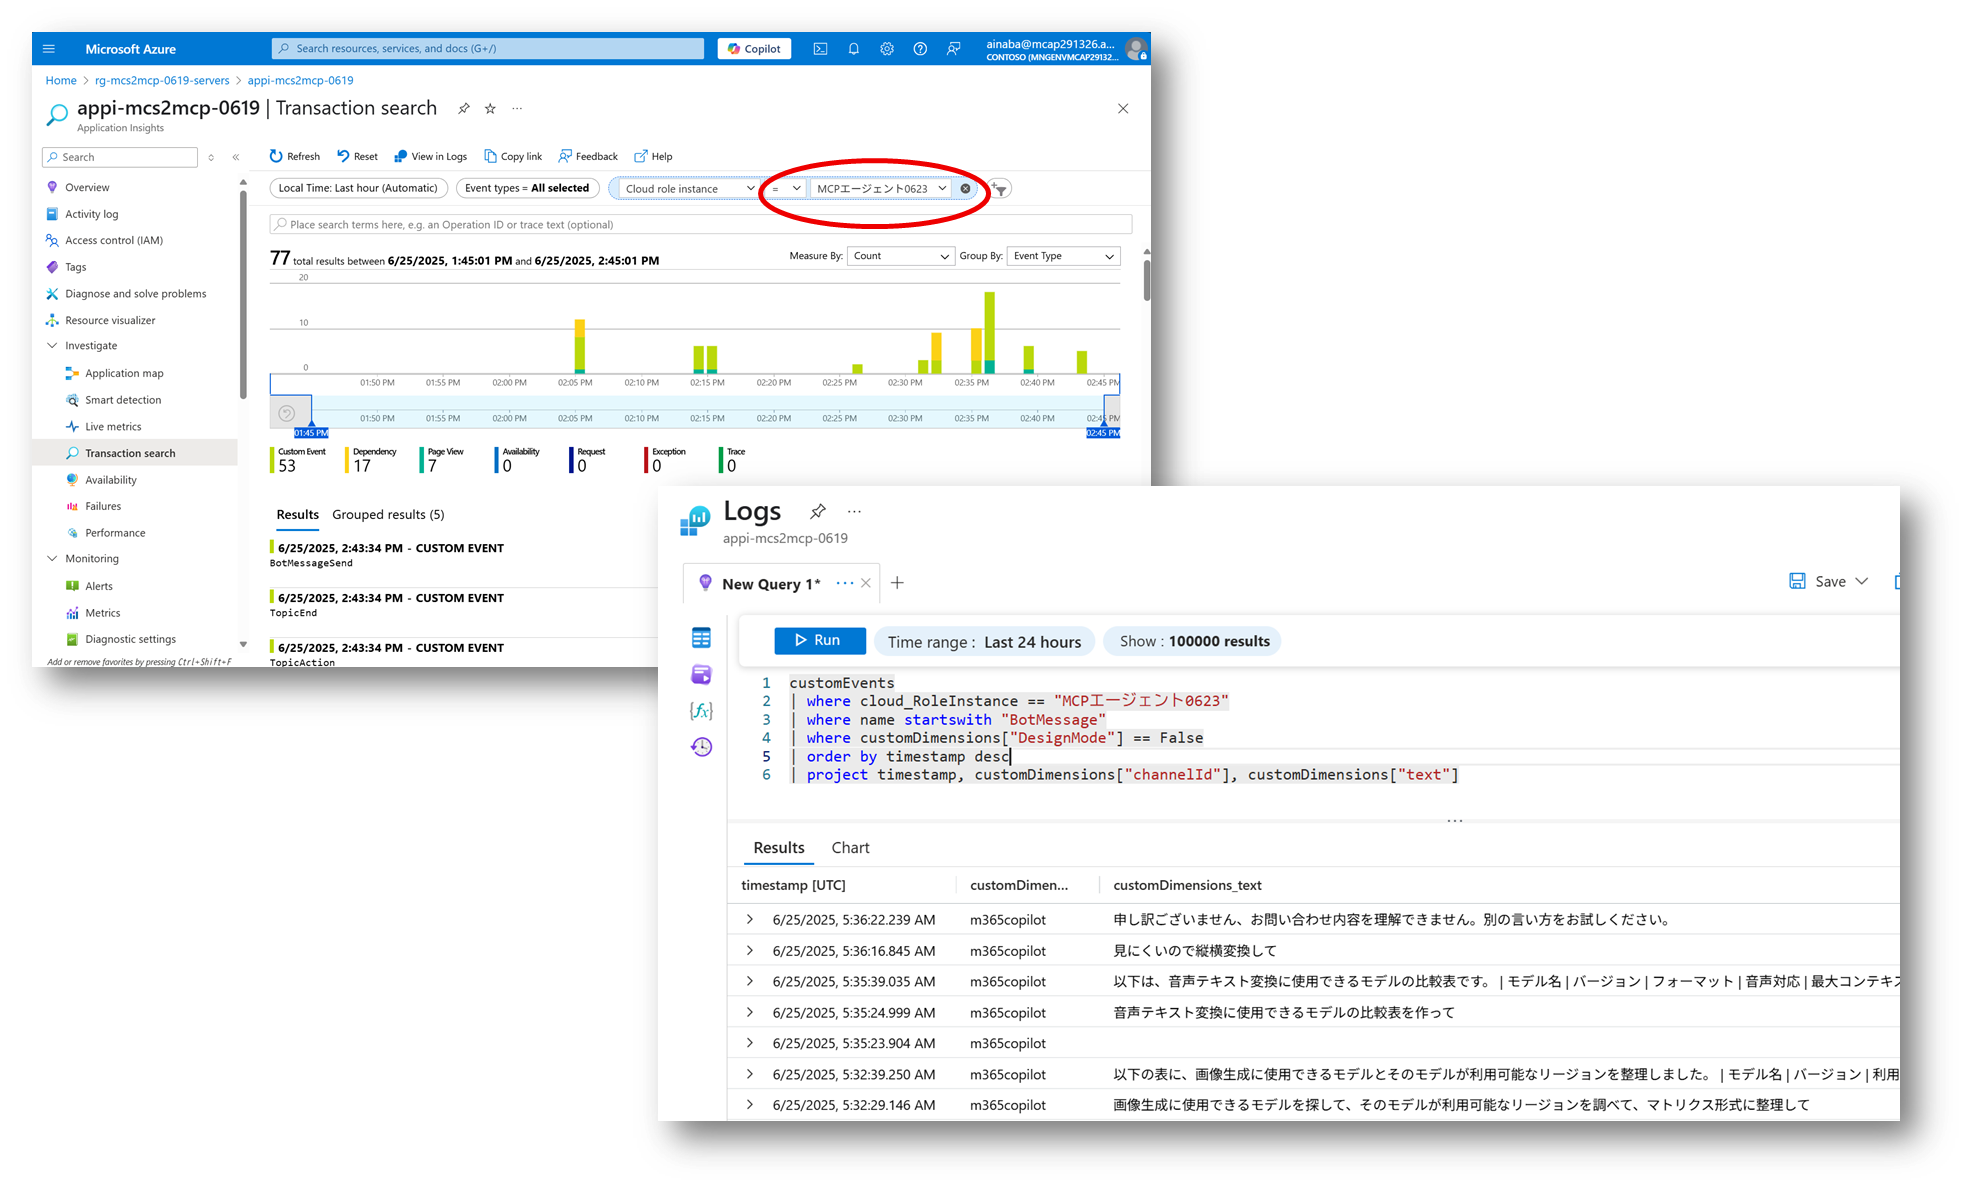Pin the Logs blade
1965x1186 pixels.
click(x=818, y=511)
